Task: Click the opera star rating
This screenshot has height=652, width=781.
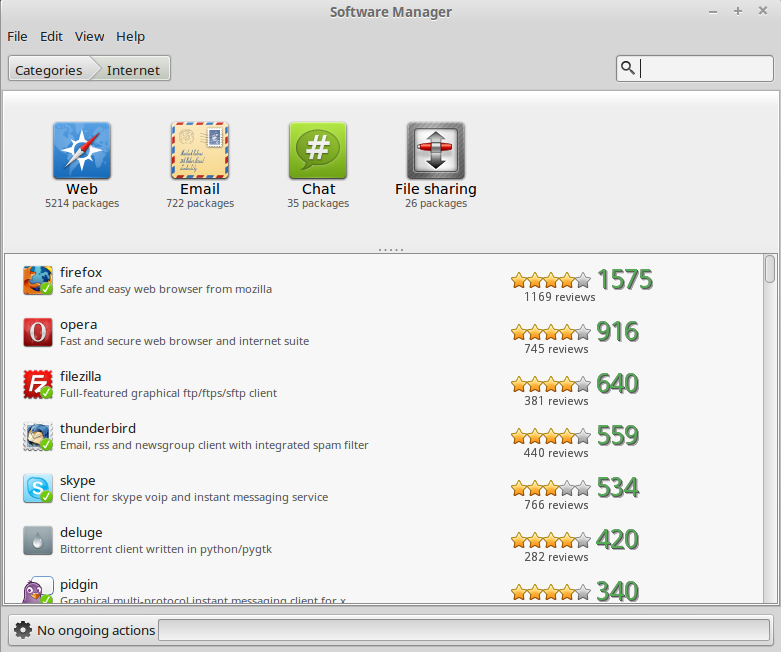Action: [x=551, y=332]
